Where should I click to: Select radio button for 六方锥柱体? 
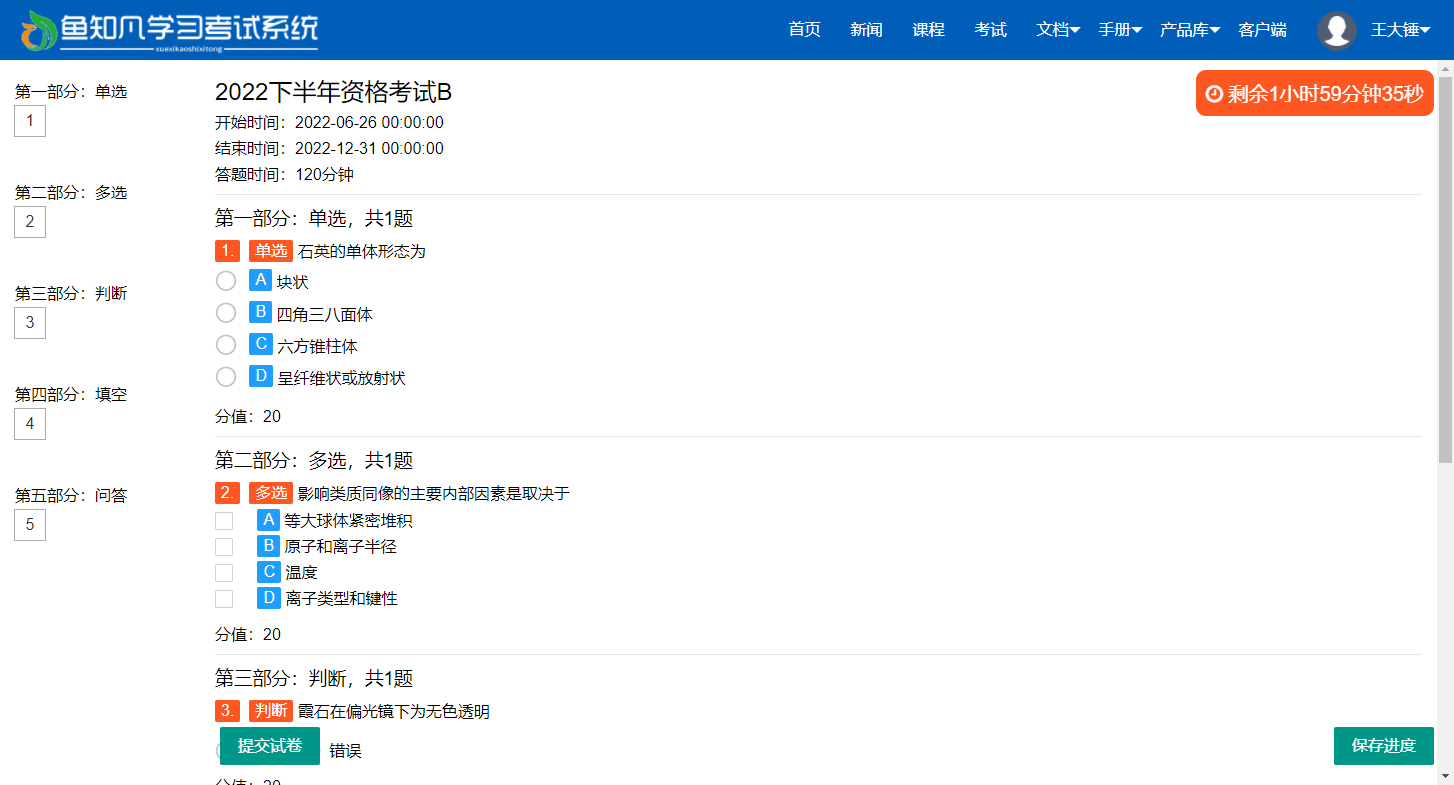pyautogui.click(x=226, y=345)
